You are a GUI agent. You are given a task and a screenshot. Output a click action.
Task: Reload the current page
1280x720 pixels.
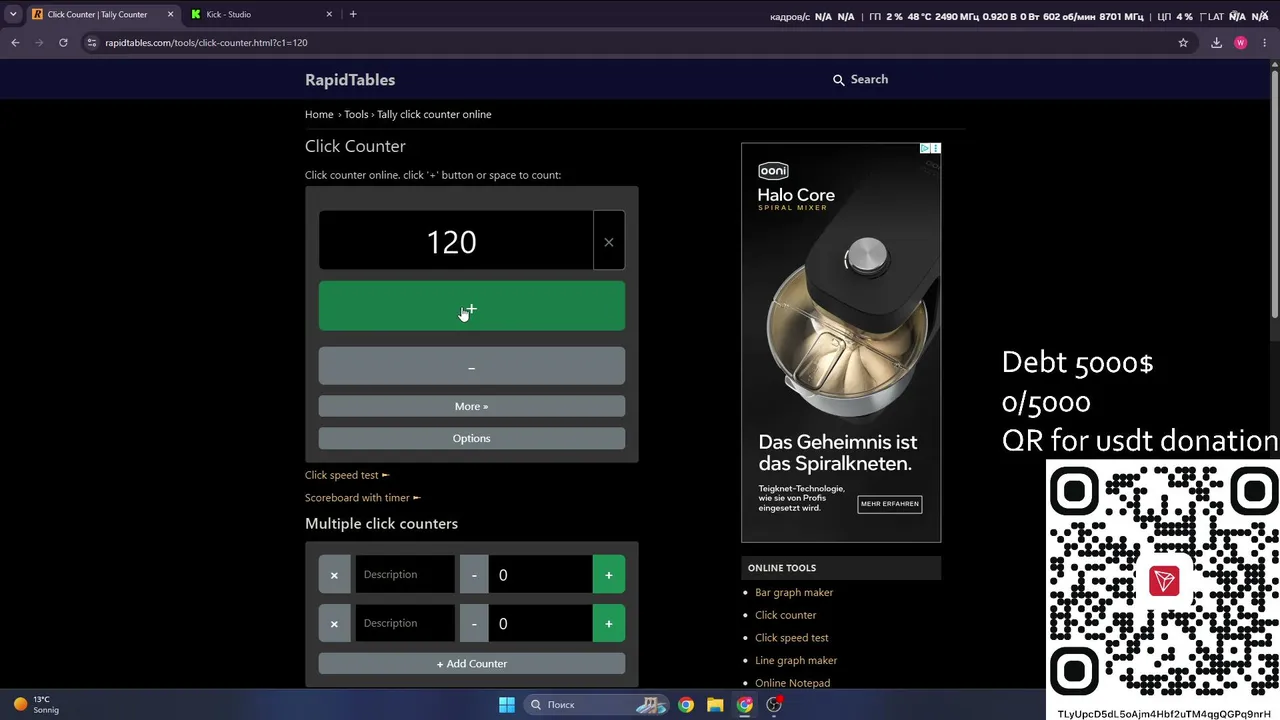click(x=63, y=43)
